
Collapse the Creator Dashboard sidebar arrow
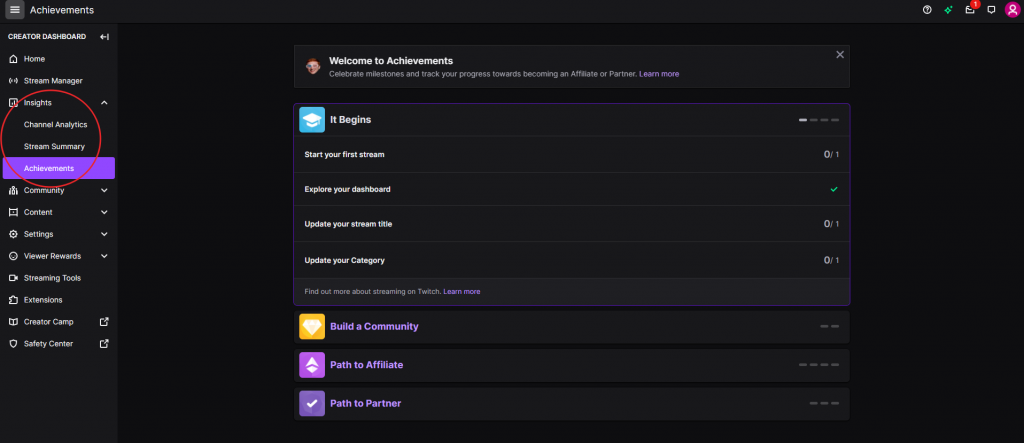pos(104,37)
